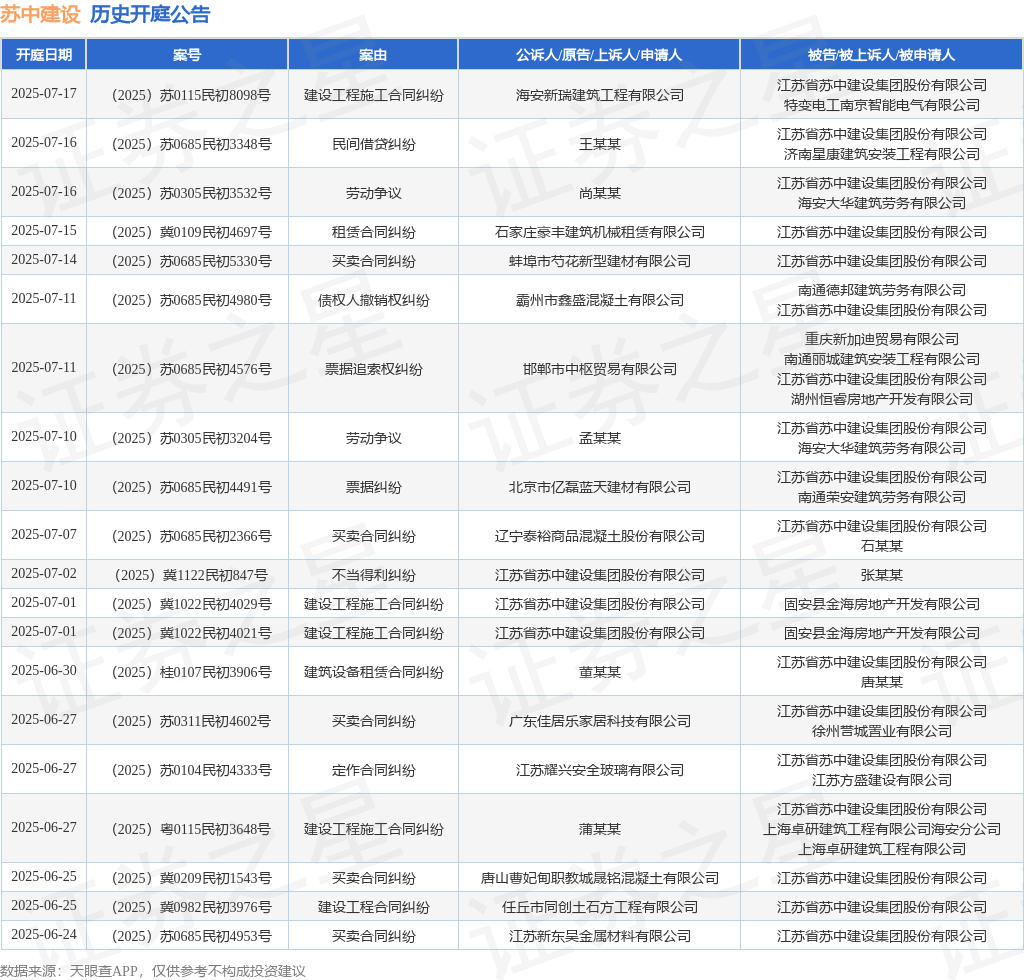
Task: Click plaintiff 江苏耀兴安全玻璃有限公司
Action: tap(600, 770)
